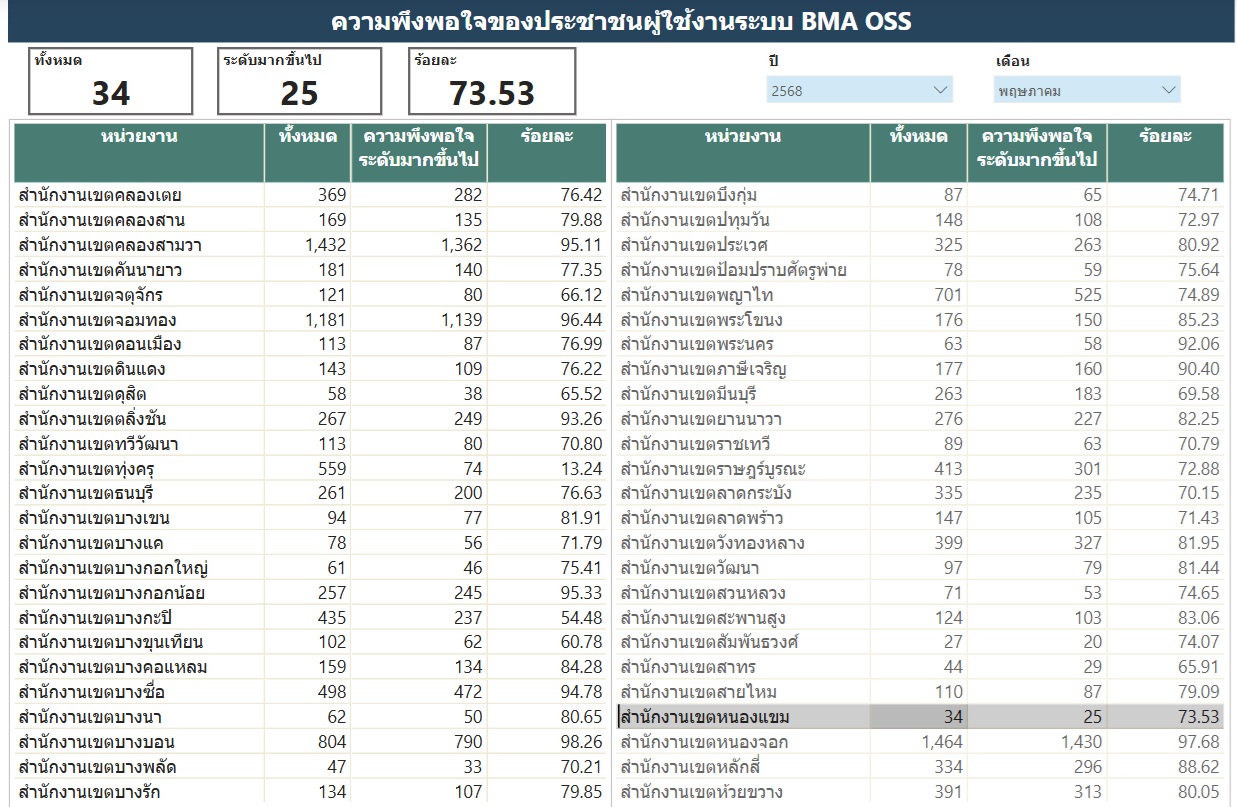Select the สำนักงานเขตทุ่งครุ row
This screenshot has width=1237, height=807.
click(100, 469)
